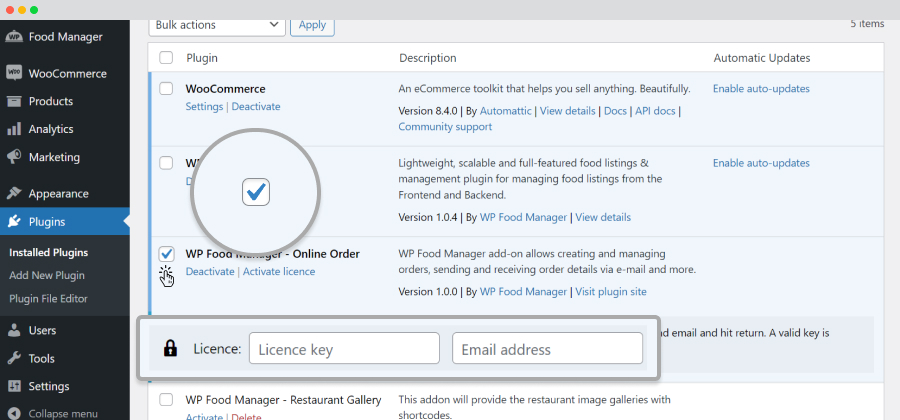This screenshot has width=900, height=420.
Task: Open WooCommerce Community support link
Action: 445,127
